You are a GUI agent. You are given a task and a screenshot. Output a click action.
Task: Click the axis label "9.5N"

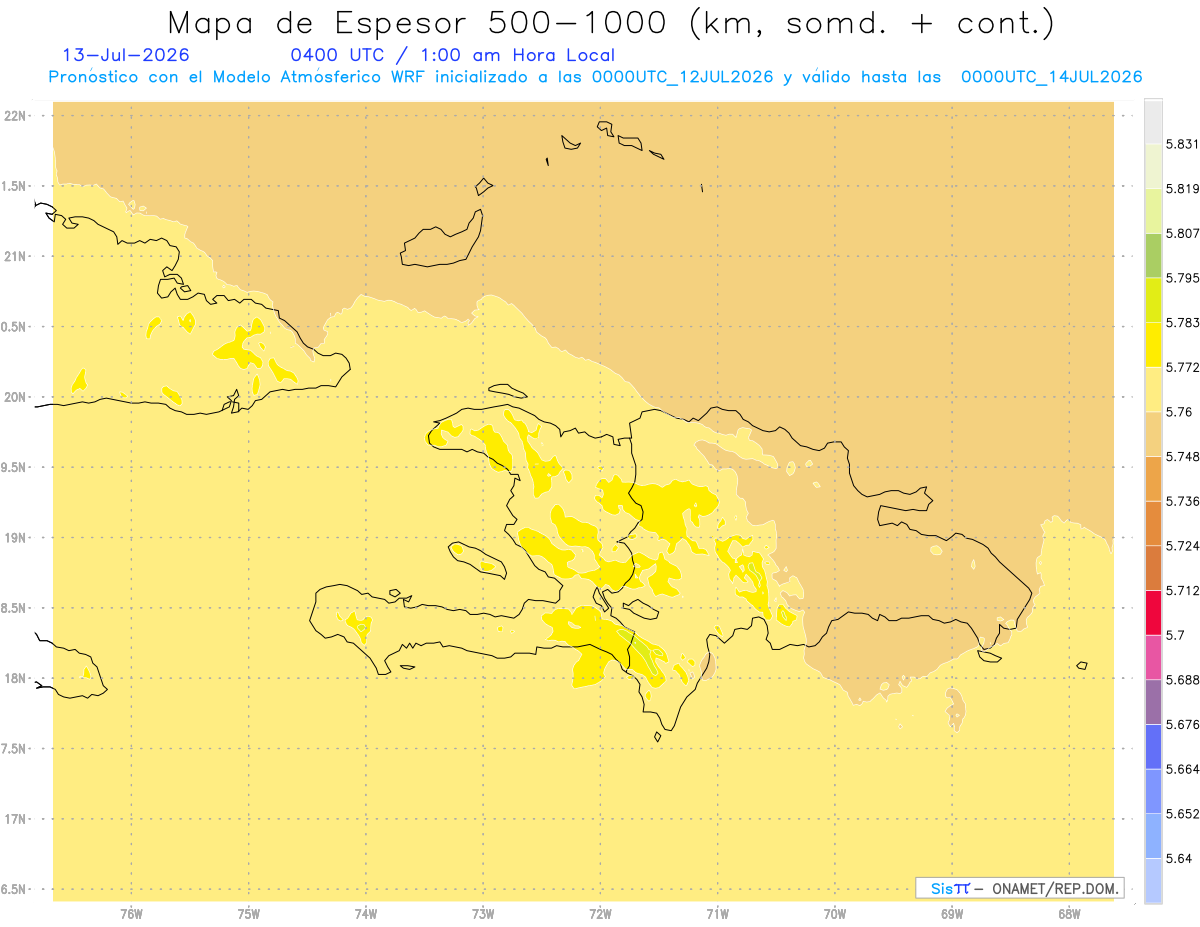click(15, 468)
